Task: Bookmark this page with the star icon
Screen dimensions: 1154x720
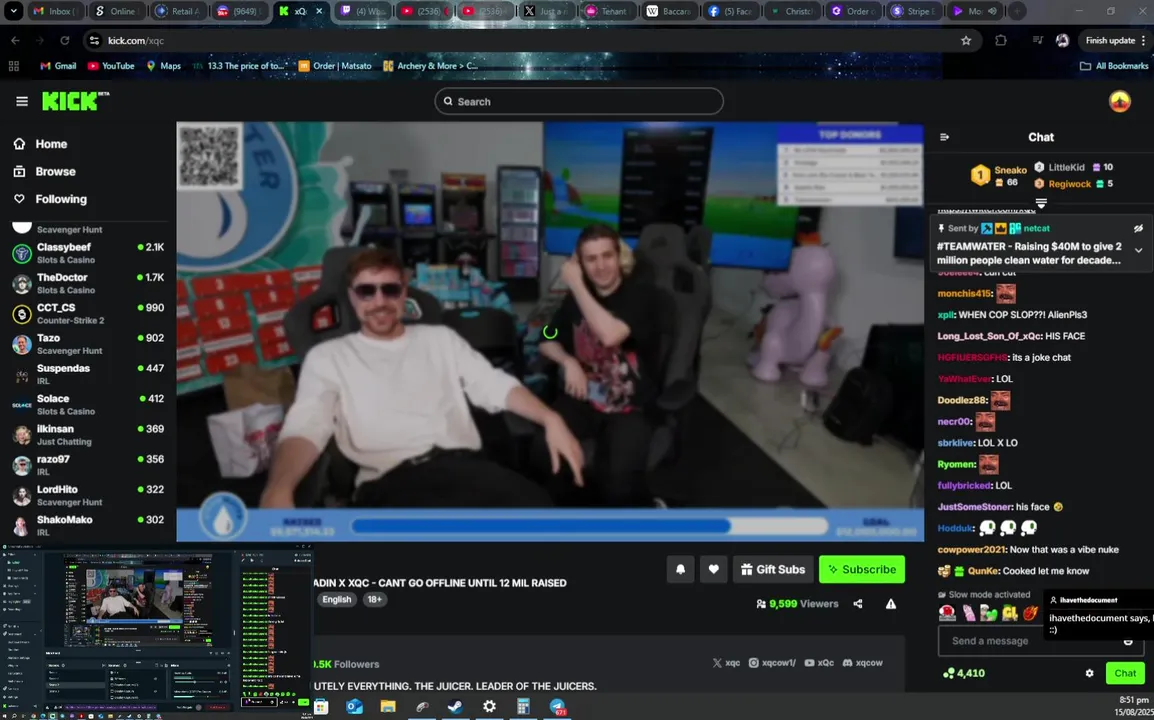Action: point(966,40)
